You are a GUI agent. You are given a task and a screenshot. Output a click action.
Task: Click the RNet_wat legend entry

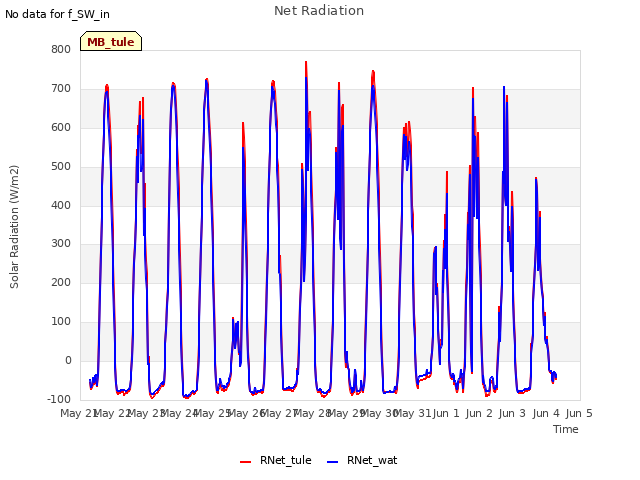(362, 460)
